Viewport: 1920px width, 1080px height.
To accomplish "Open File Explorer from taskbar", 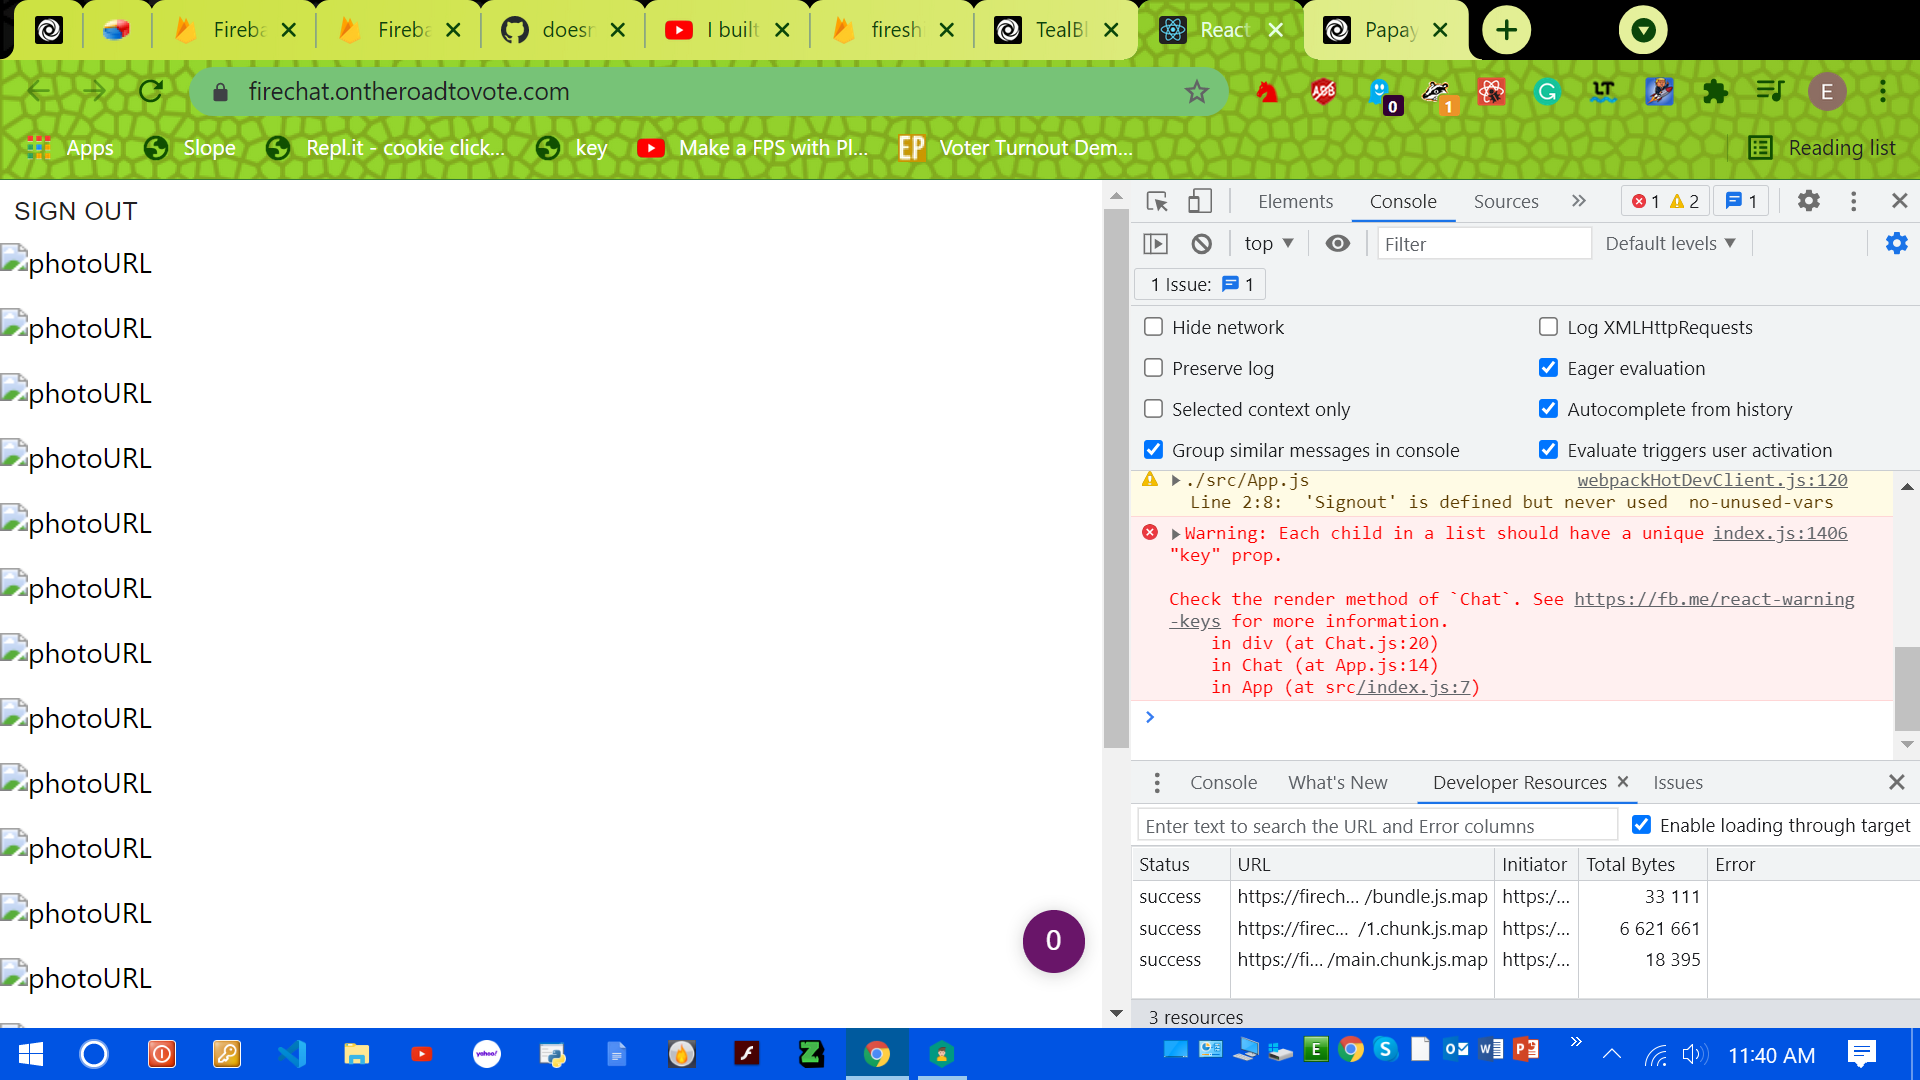I will [x=356, y=1054].
